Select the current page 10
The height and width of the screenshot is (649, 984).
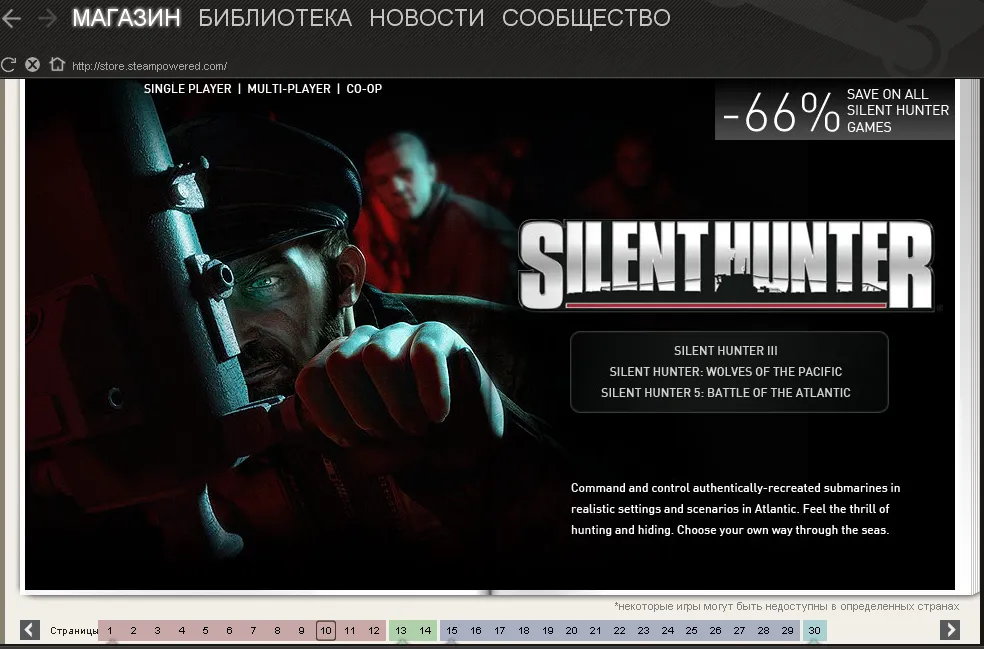click(x=326, y=630)
